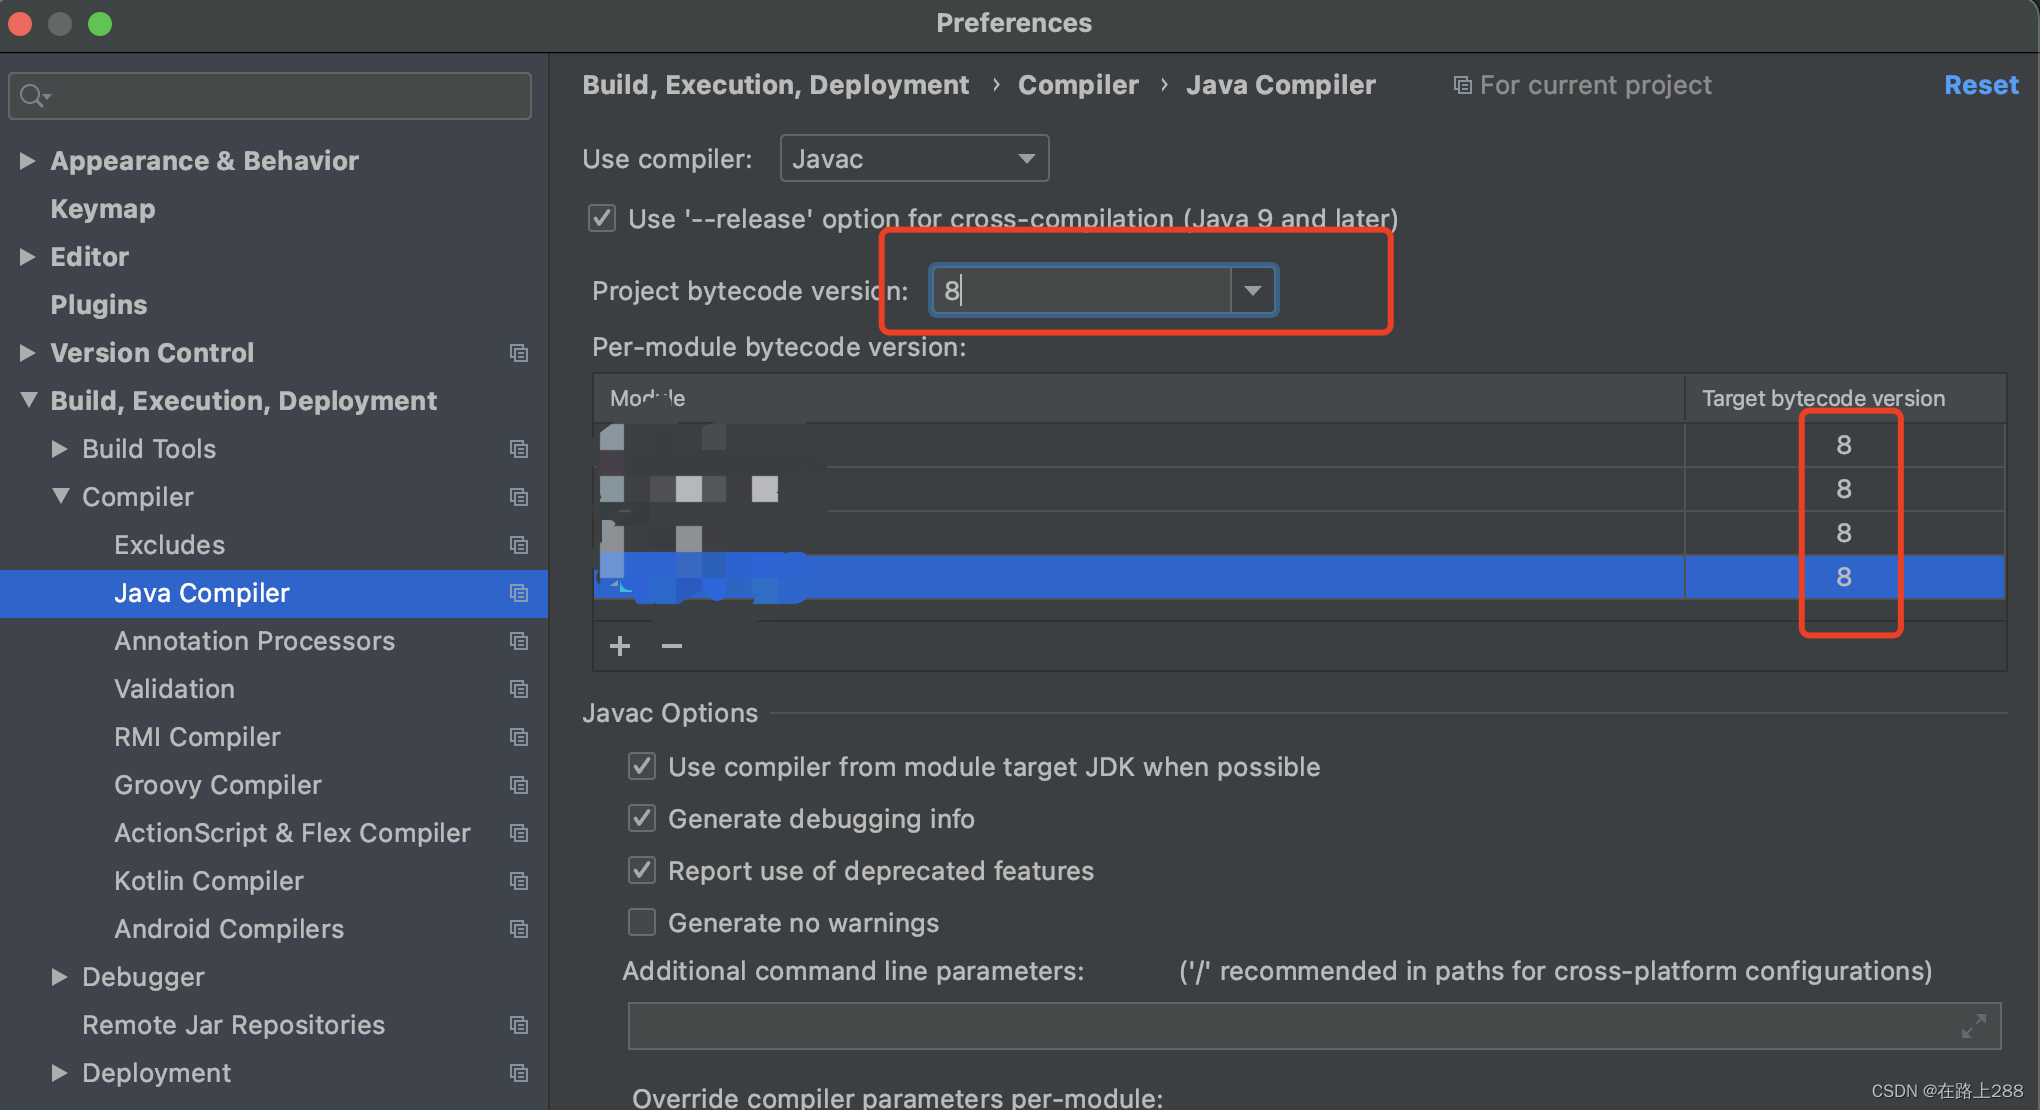Image resolution: width=2040 pixels, height=1110 pixels.
Task: Open the Project bytecode version dropdown
Action: (1253, 290)
